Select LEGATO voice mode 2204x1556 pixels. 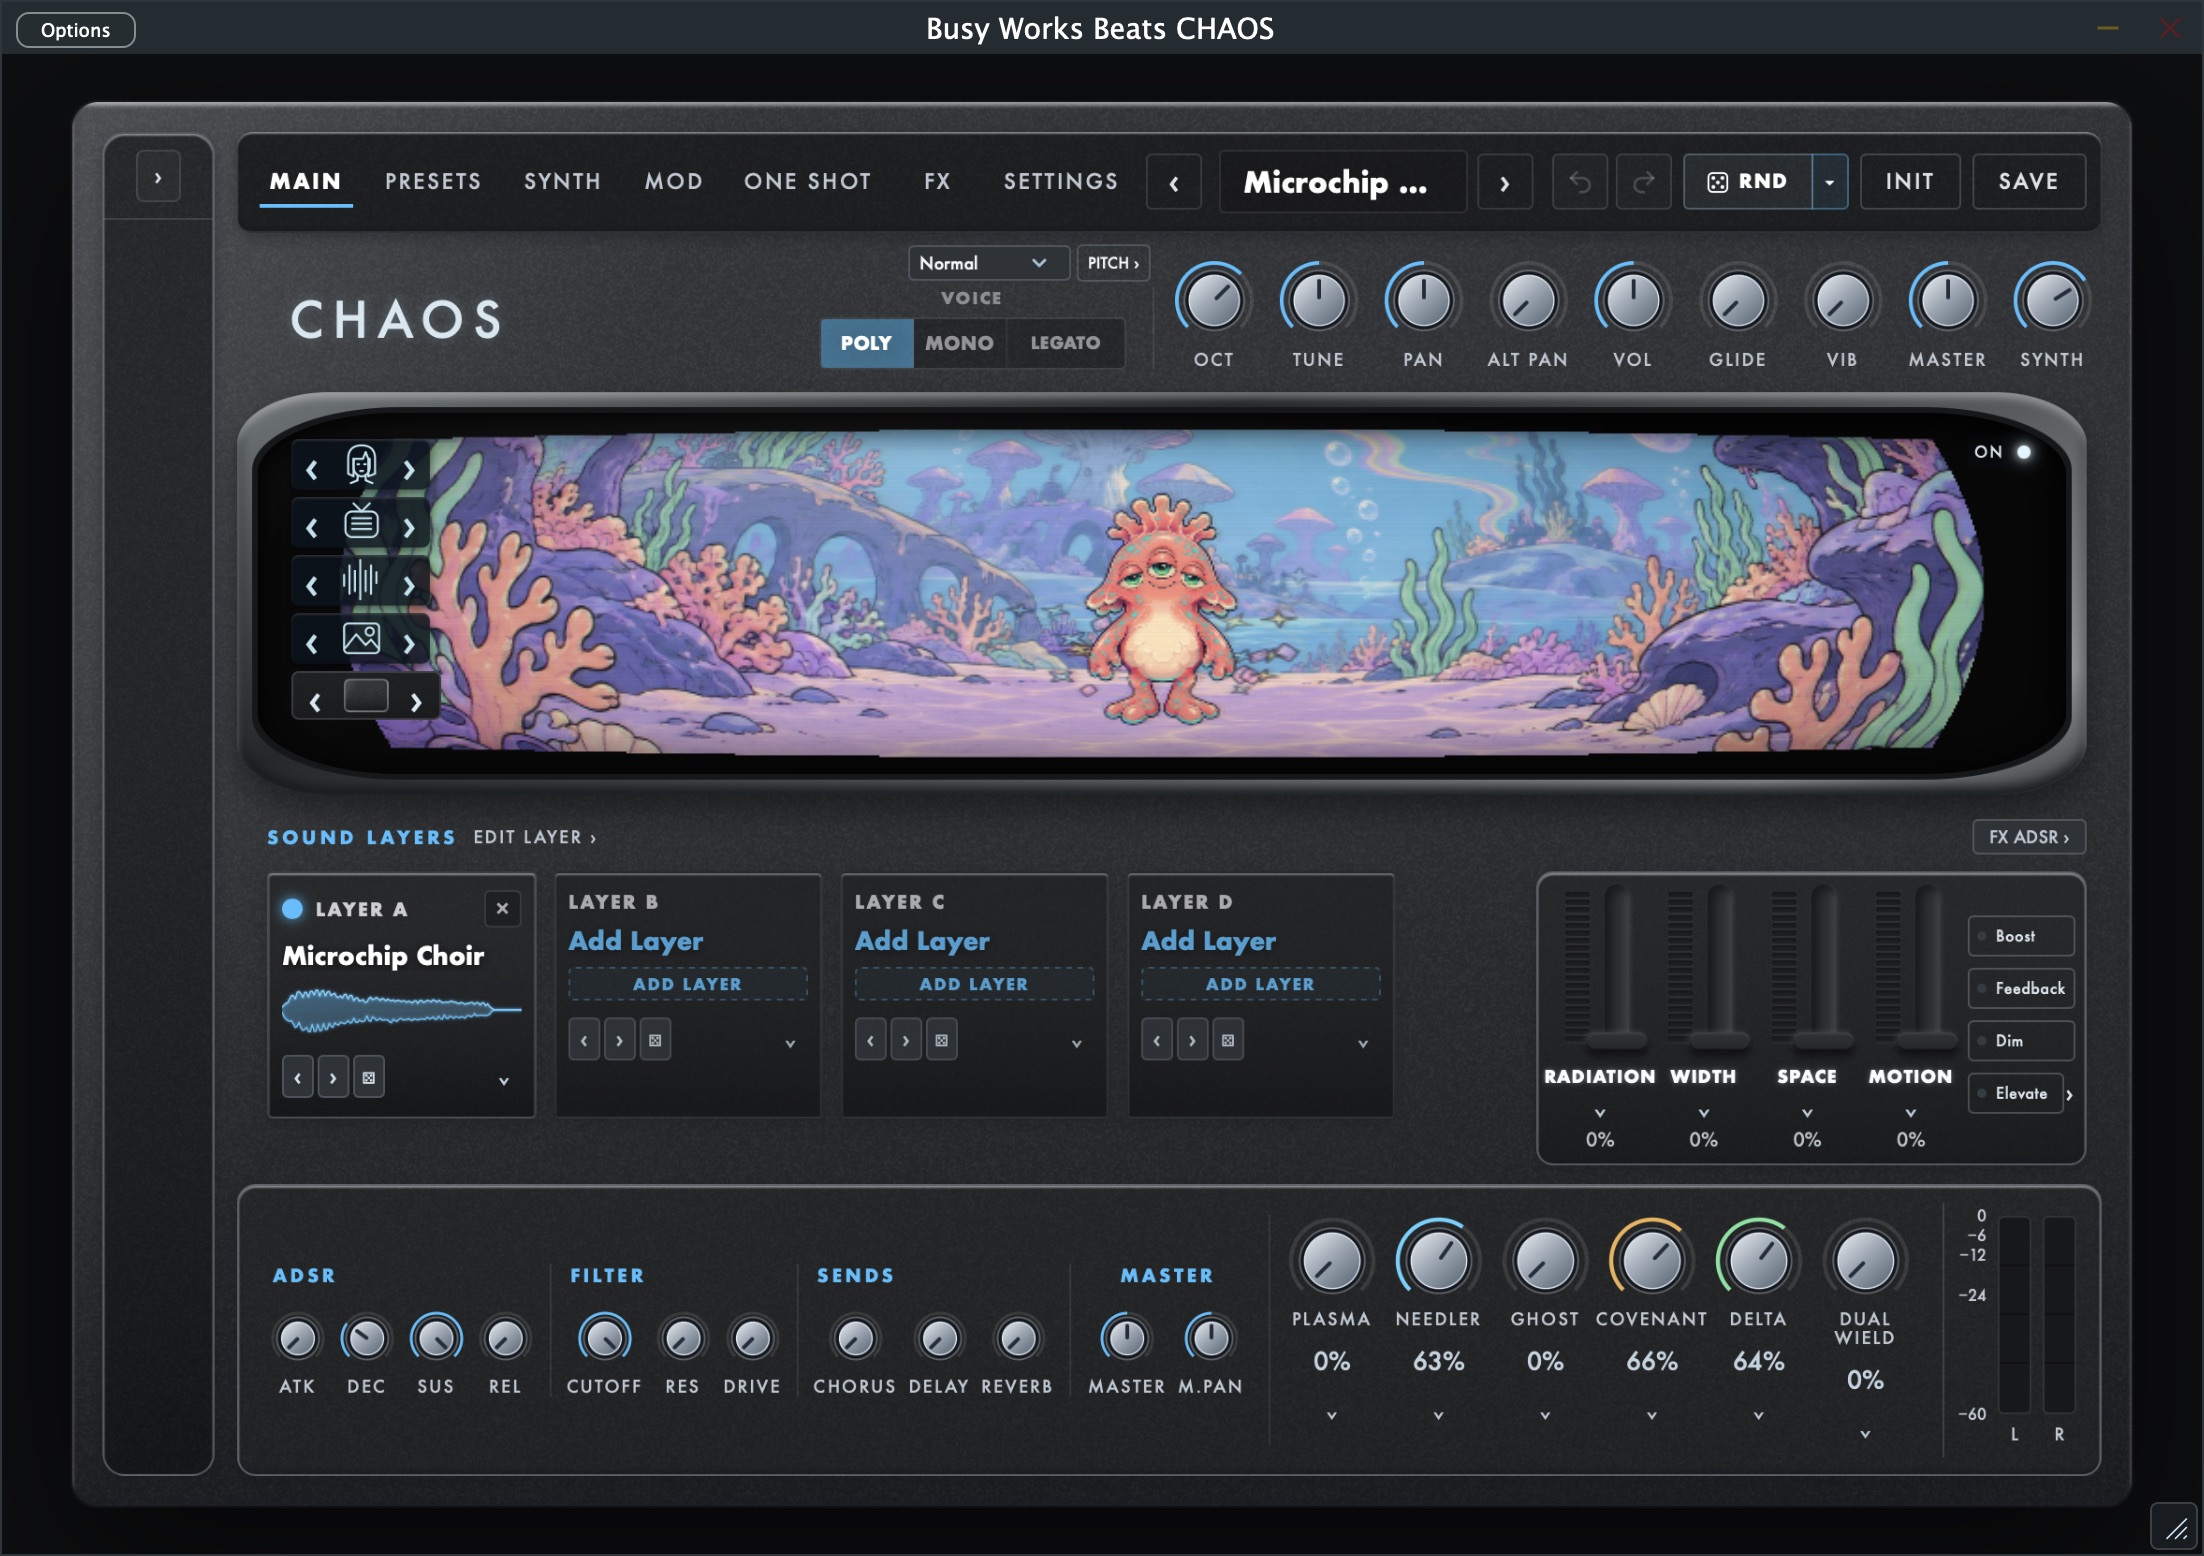coord(1065,343)
